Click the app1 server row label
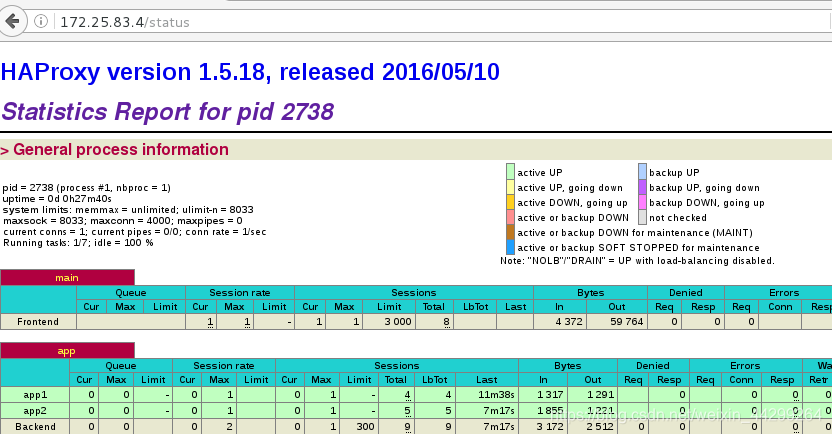 (x=35, y=395)
